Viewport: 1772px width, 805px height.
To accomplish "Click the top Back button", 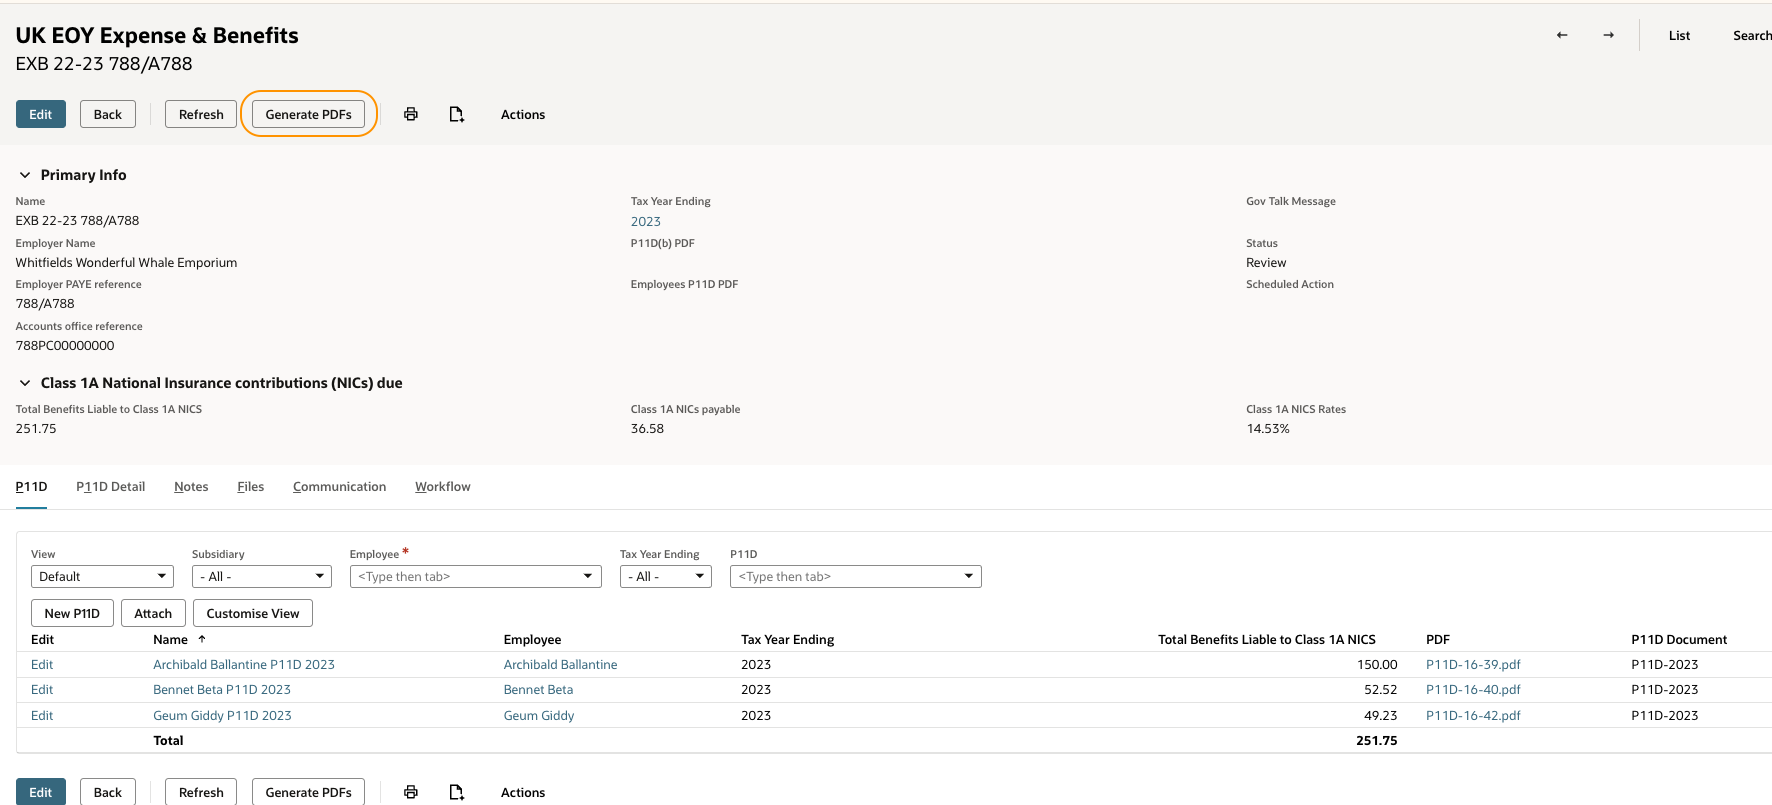I will [x=108, y=114].
